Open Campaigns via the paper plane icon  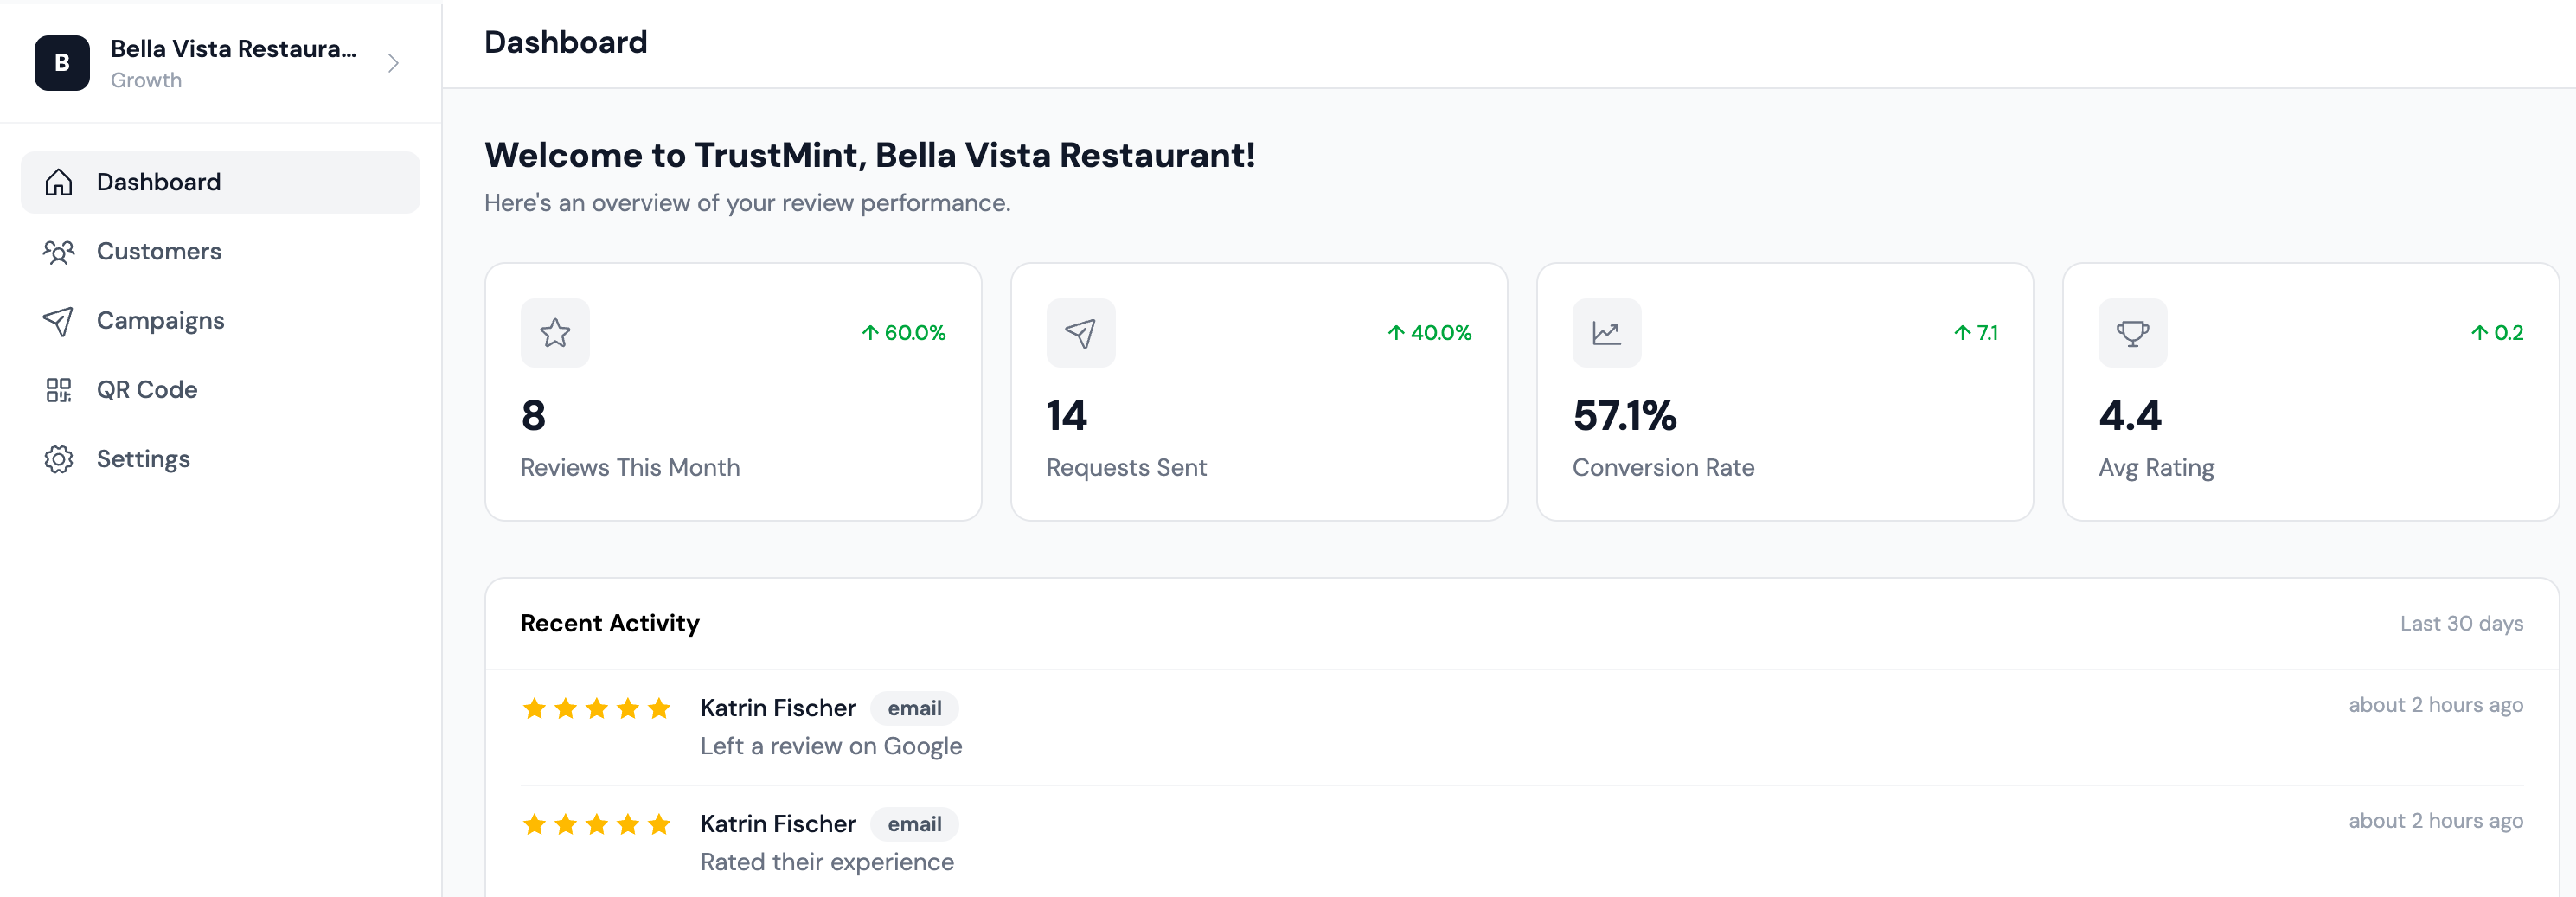tap(59, 320)
